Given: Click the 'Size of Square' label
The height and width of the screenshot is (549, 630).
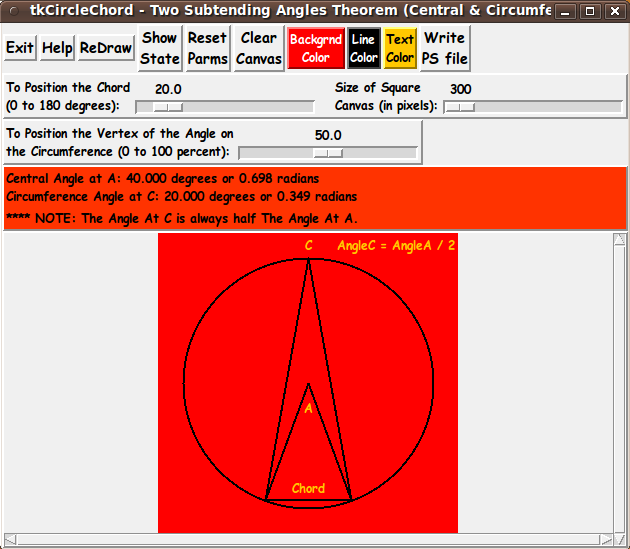Looking at the screenshot, I should pos(378,88).
